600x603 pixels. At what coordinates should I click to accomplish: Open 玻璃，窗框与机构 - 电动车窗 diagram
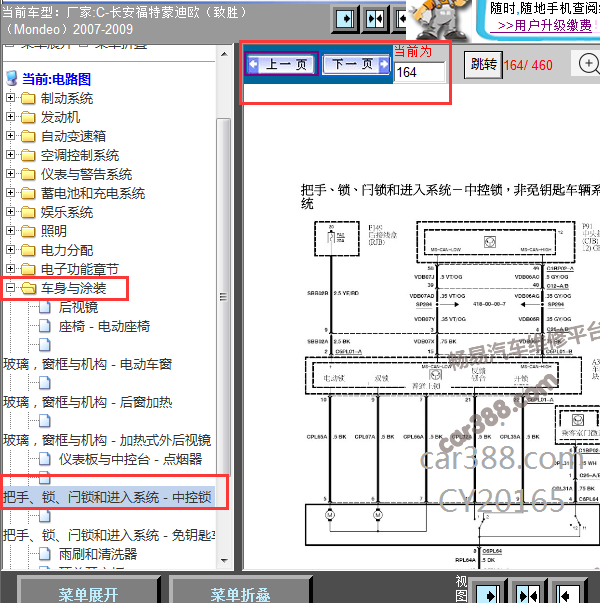click(x=87, y=364)
